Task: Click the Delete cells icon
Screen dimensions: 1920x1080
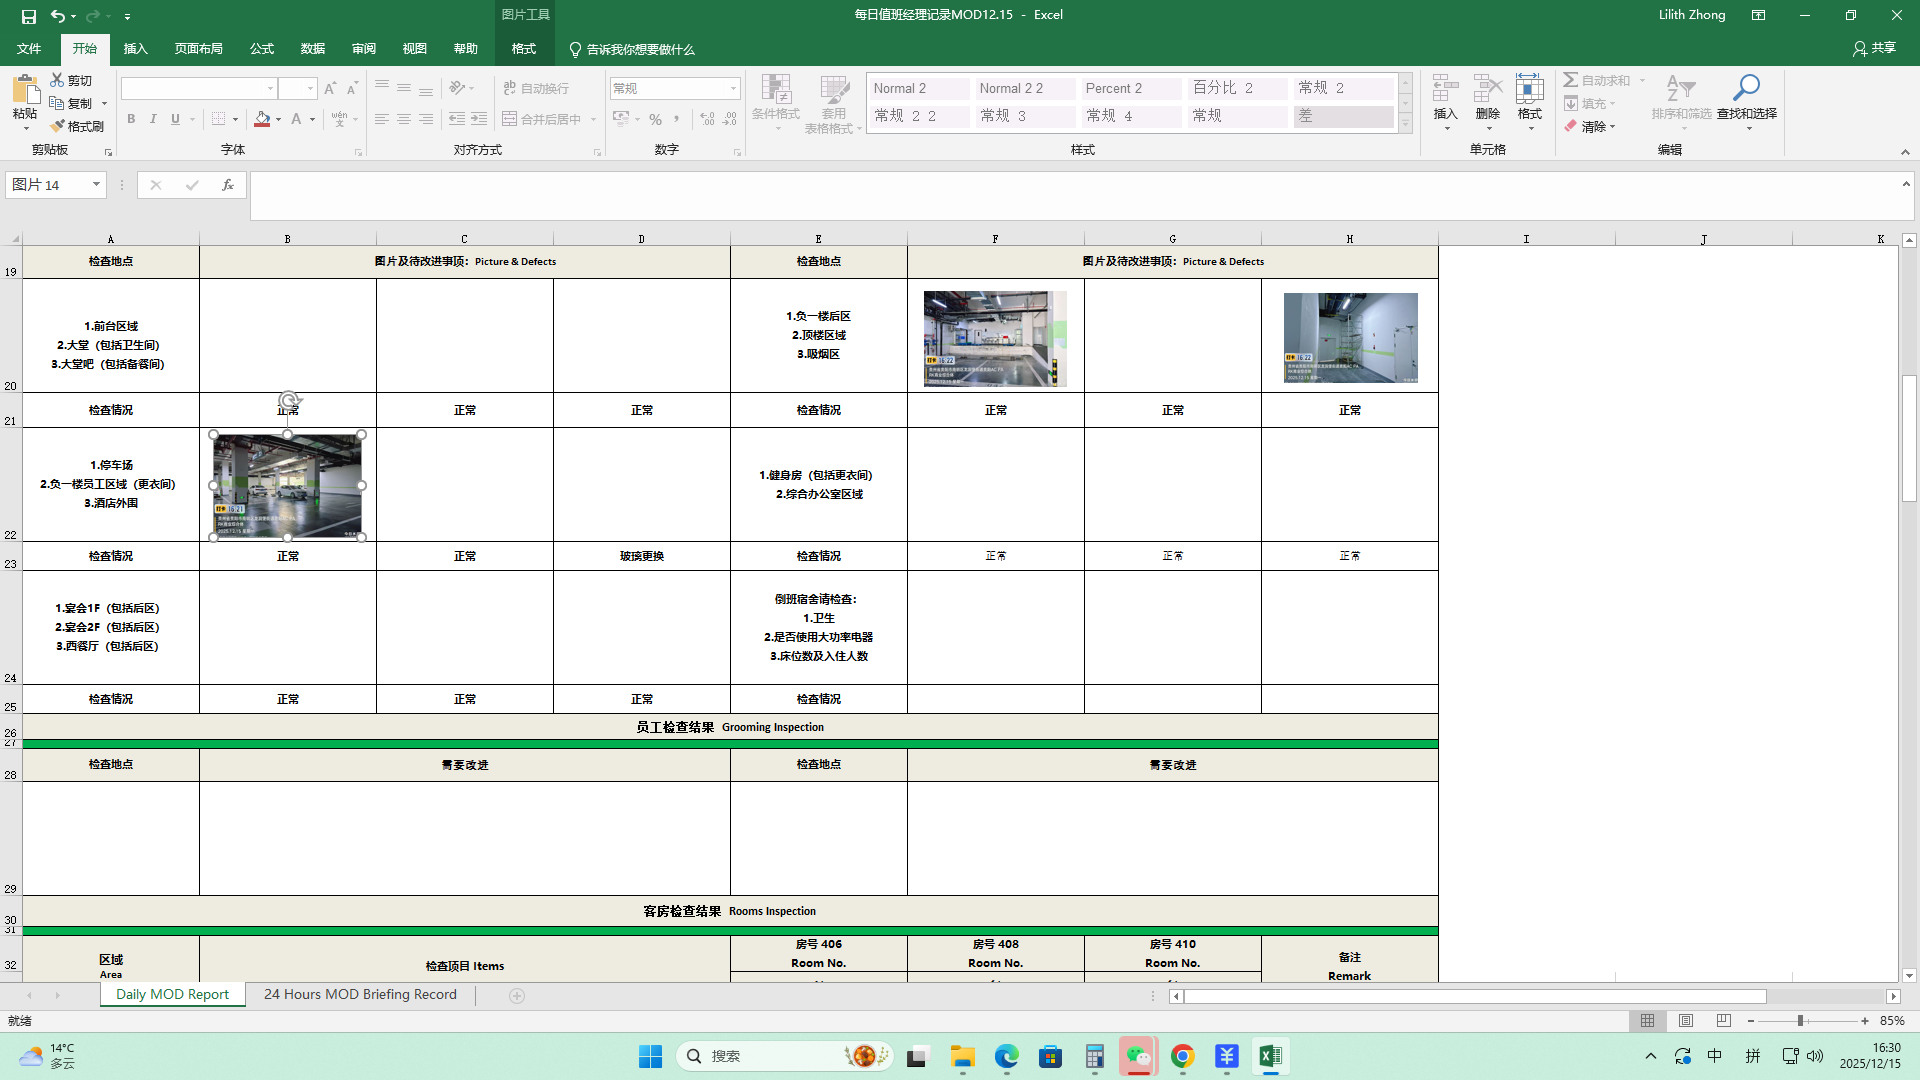Action: click(1487, 89)
